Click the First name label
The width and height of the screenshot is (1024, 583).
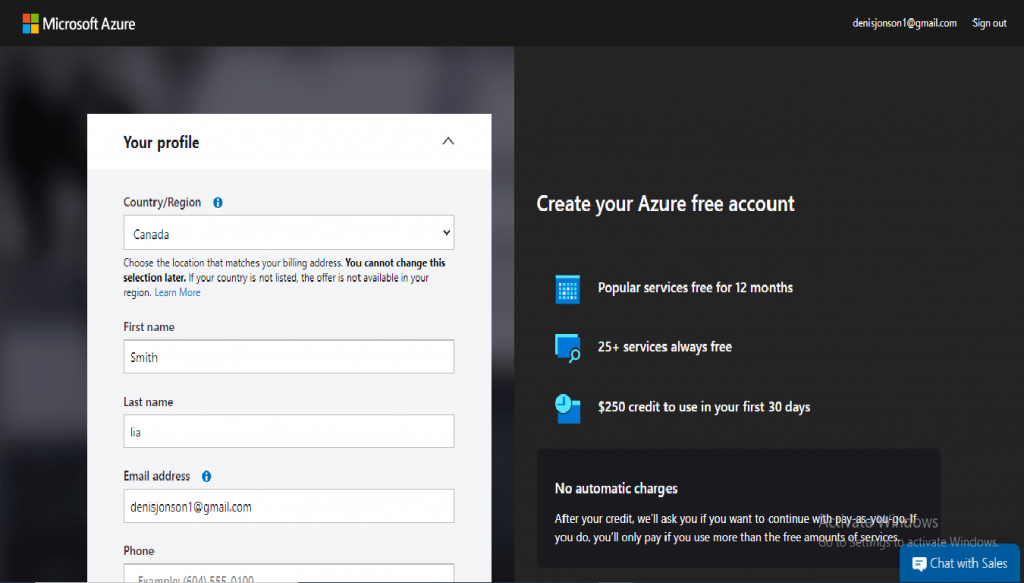tap(149, 327)
